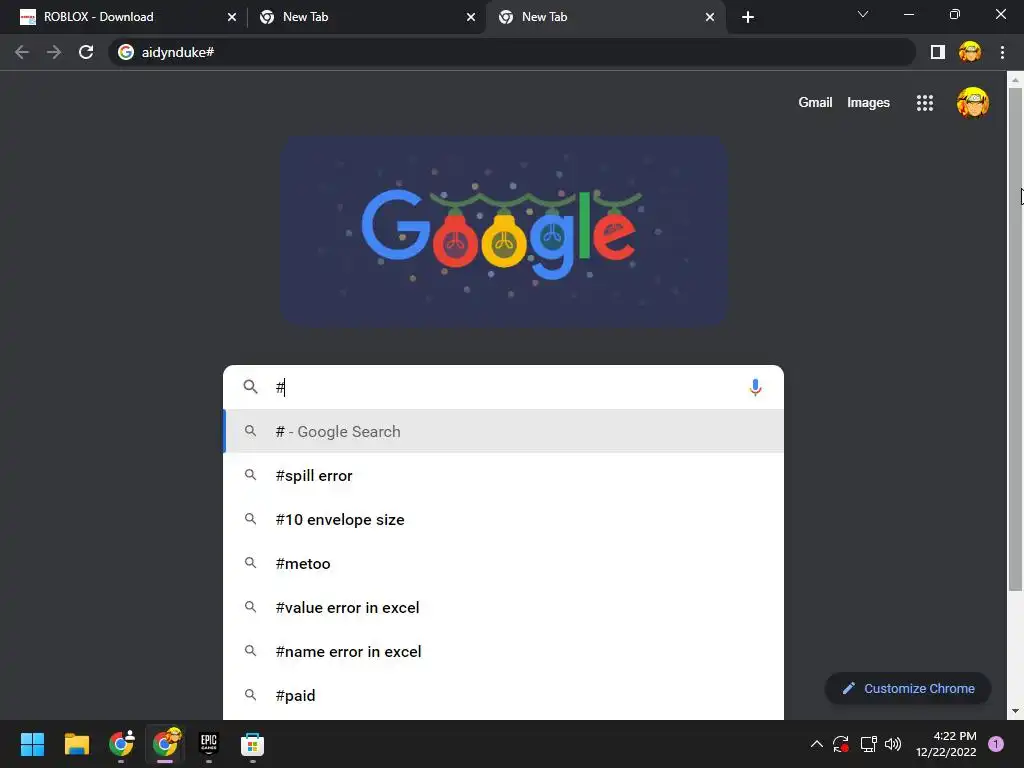Select the '#name error in excel' suggestion
Screen dimensions: 1024x768
(504, 652)
